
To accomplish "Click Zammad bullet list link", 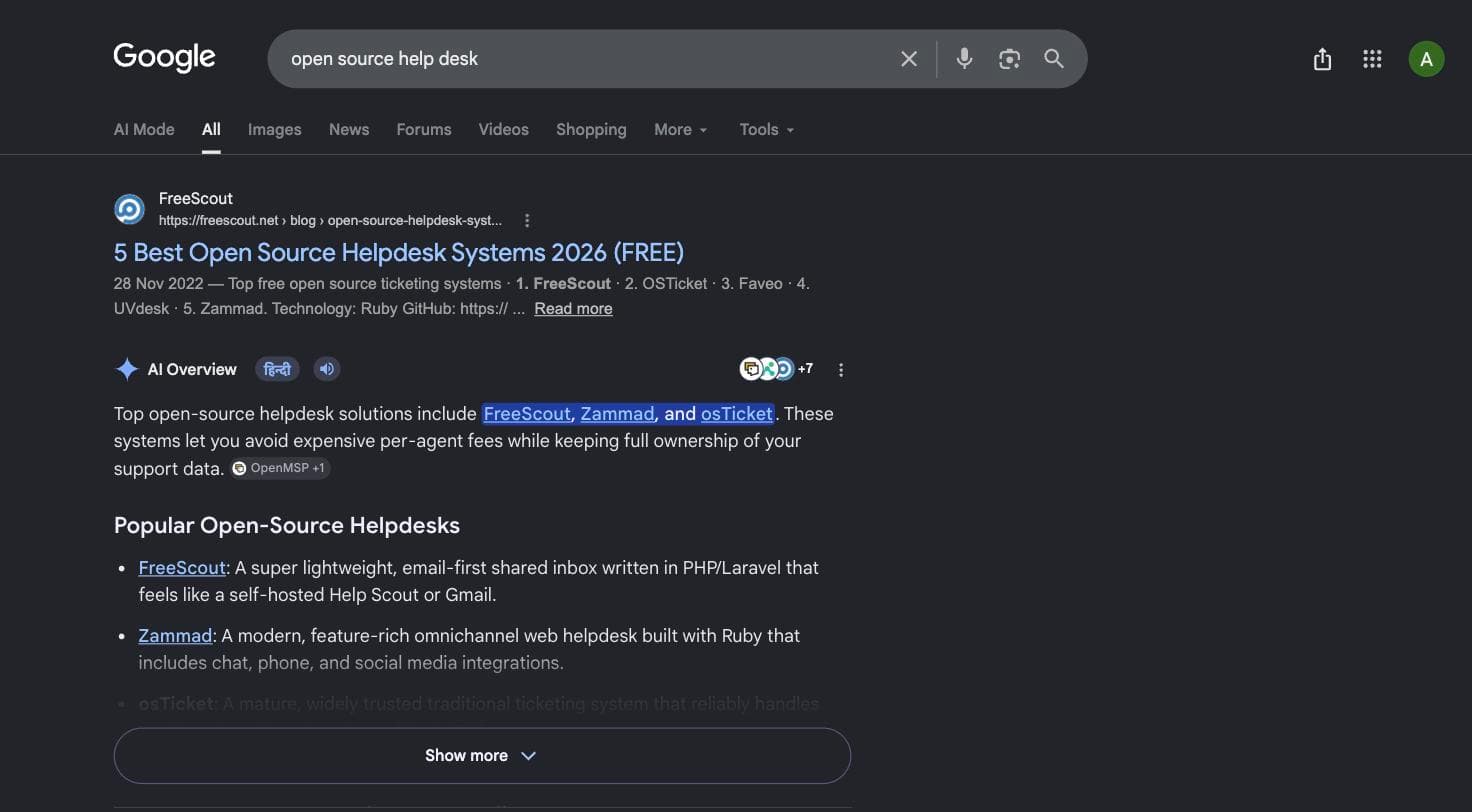I will click(175, 636).
